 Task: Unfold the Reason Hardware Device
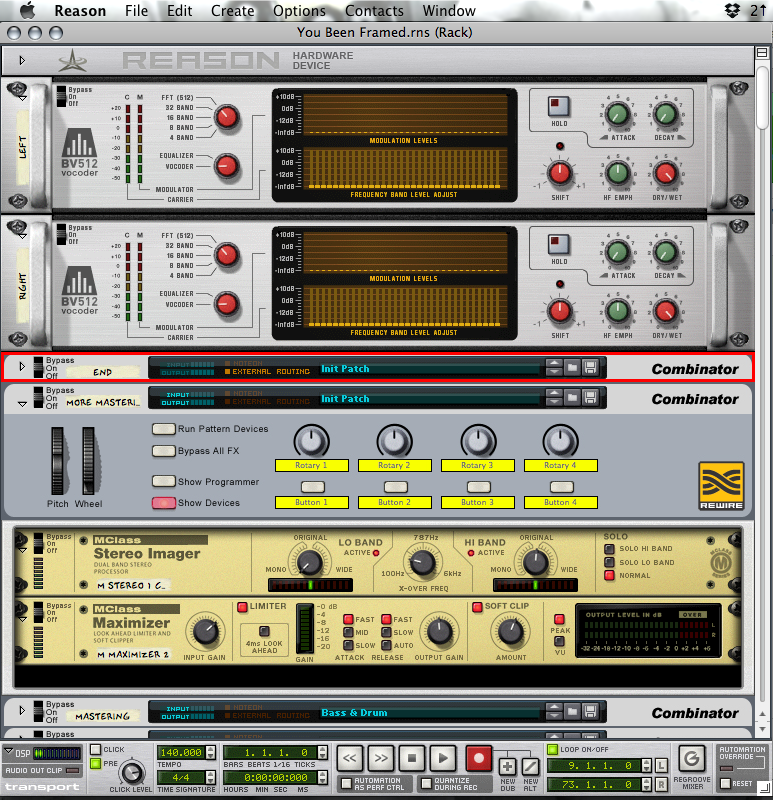[22, 61]
